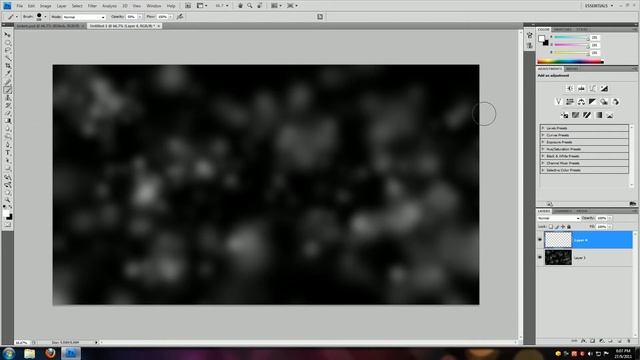Create a new layer group
640x360 pixels.
610,341
